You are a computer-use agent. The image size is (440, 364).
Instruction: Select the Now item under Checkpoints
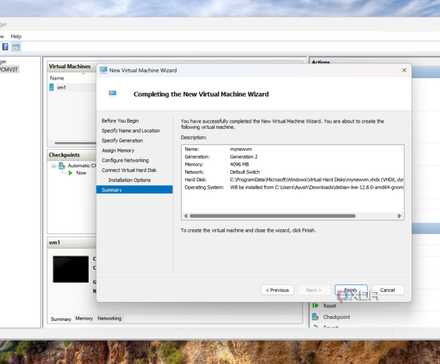coord(81,173)
